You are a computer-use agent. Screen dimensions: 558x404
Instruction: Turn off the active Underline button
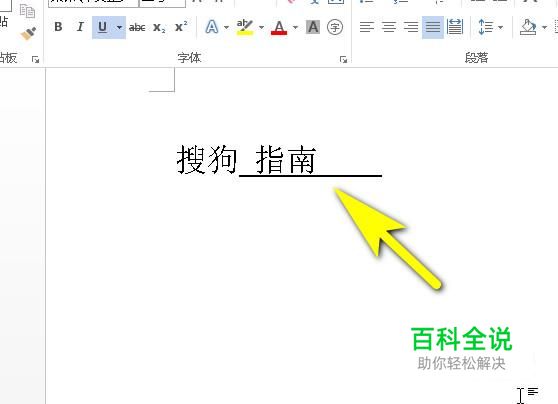(x=102, y=27)
